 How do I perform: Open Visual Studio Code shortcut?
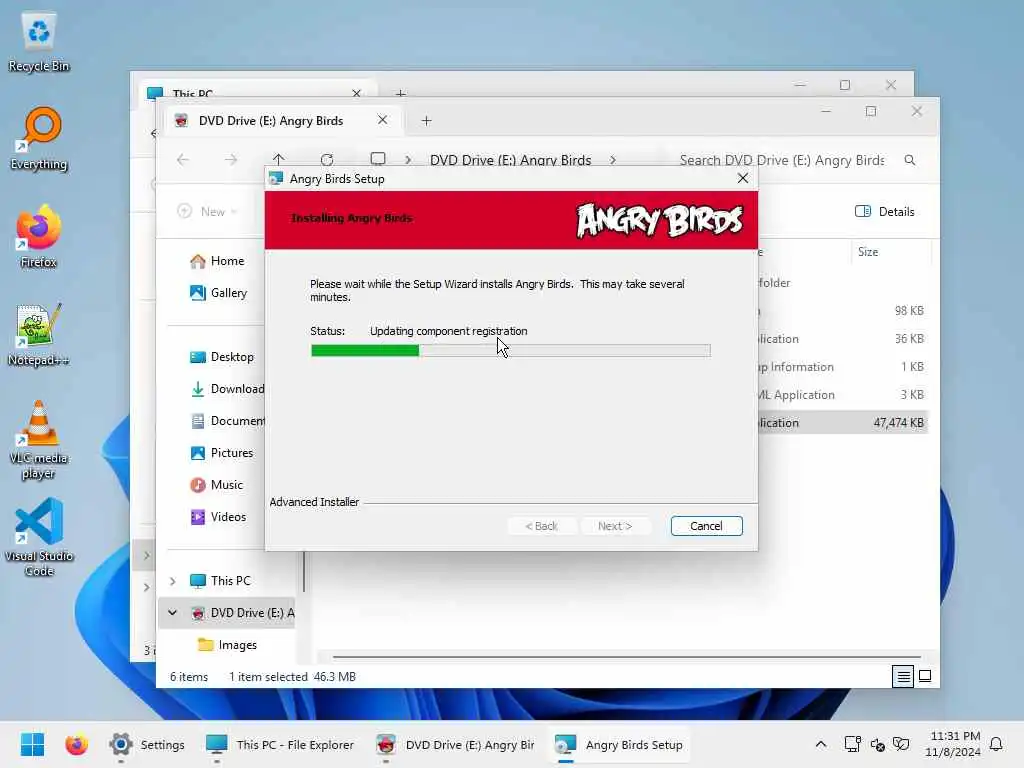click(x=39, y=537)
